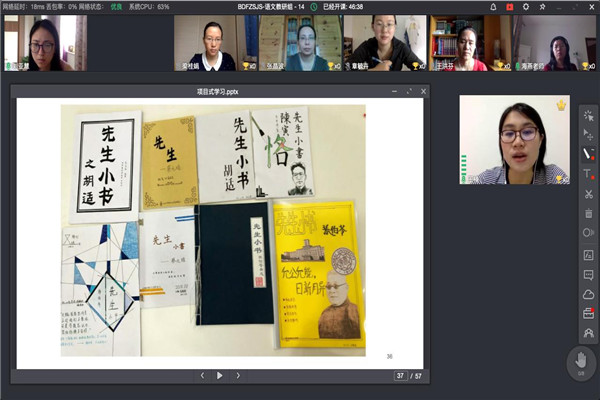Open the toolbox with red dot
This screenshot has width=600, height=400.
(x=589, y=313)
